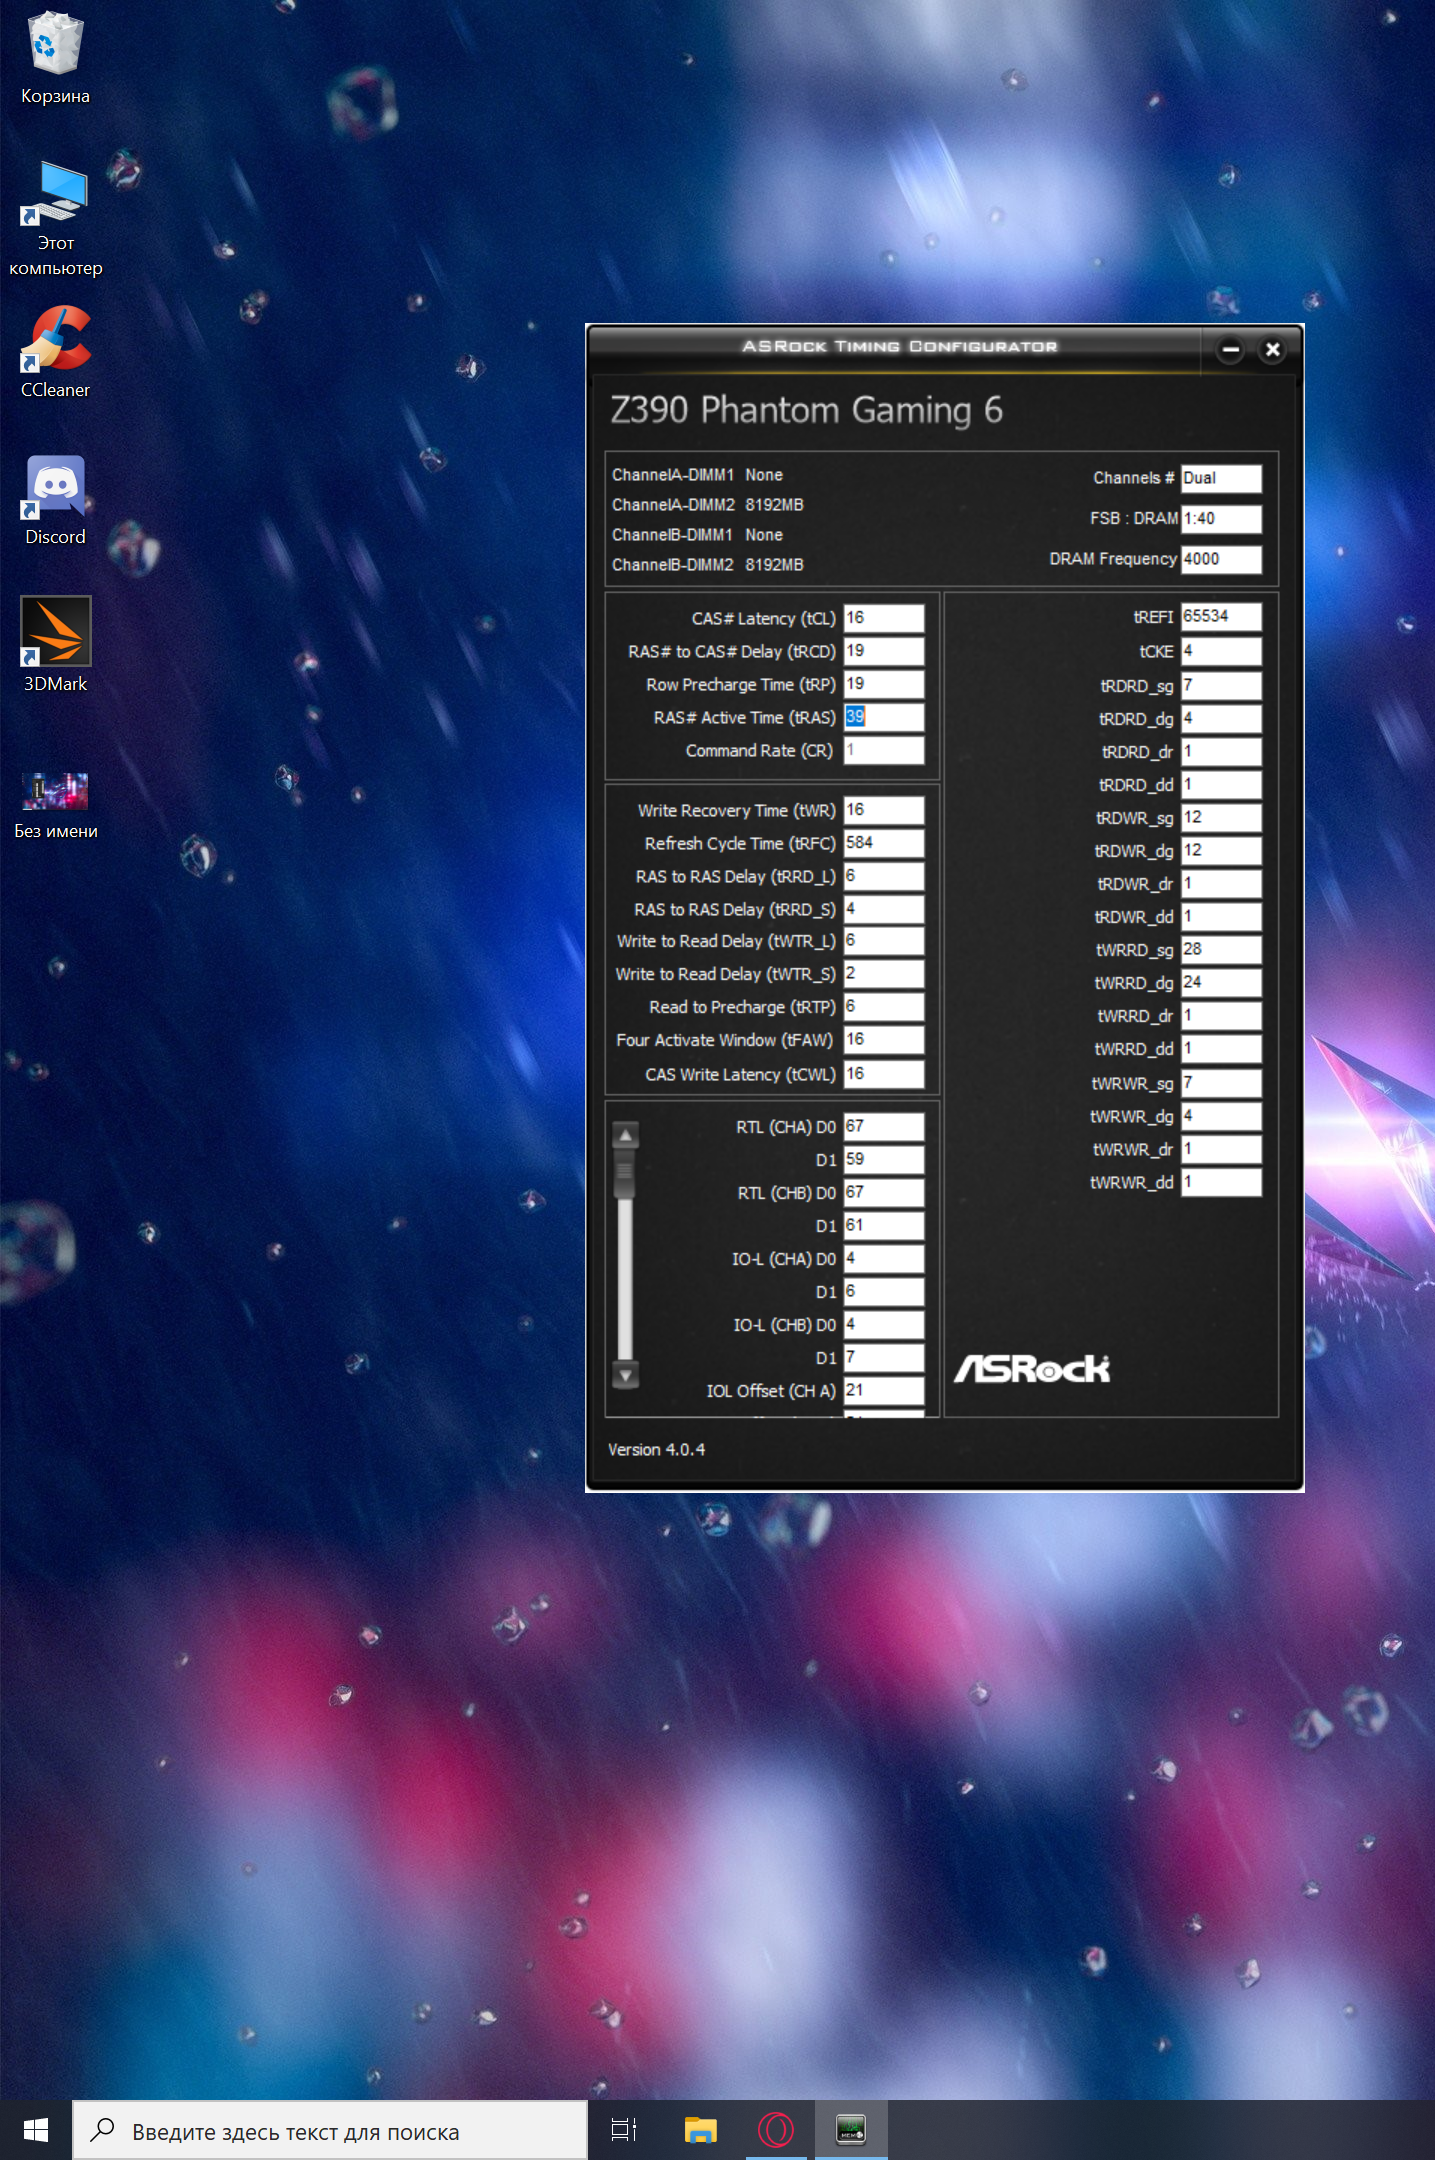The width and height of the screenshot is (1435, 2160).
Task: Close the ASRock Timing Configurator window
Action: 1272,350
